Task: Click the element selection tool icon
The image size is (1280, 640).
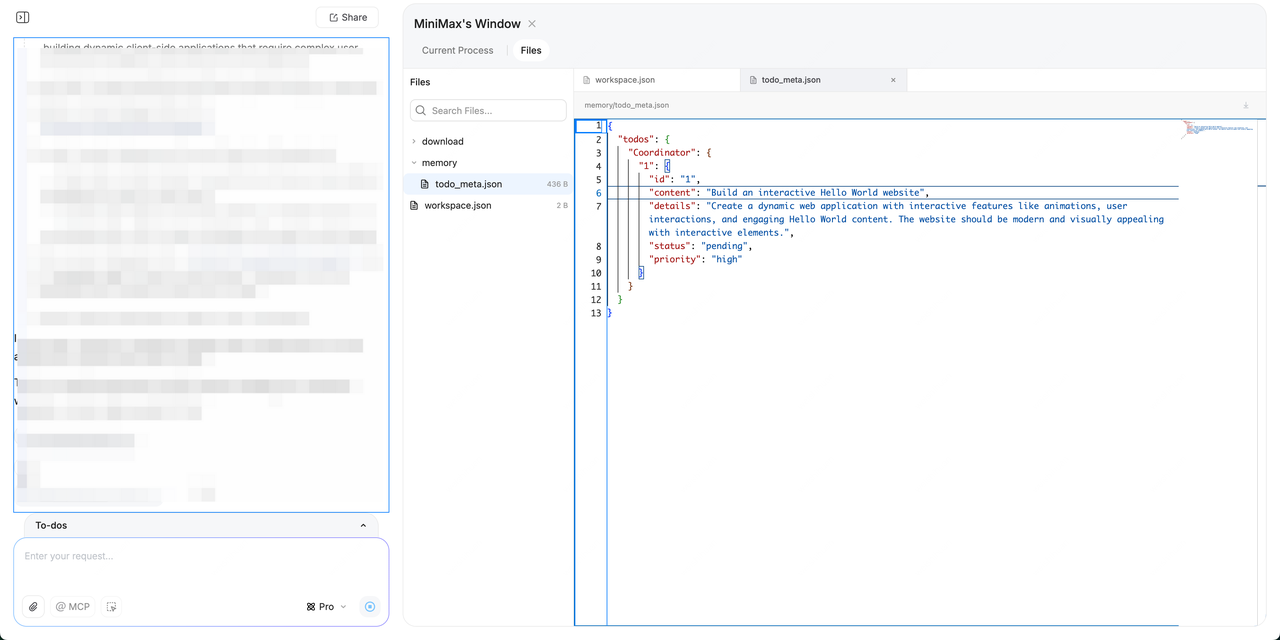Action: point(112,607)
